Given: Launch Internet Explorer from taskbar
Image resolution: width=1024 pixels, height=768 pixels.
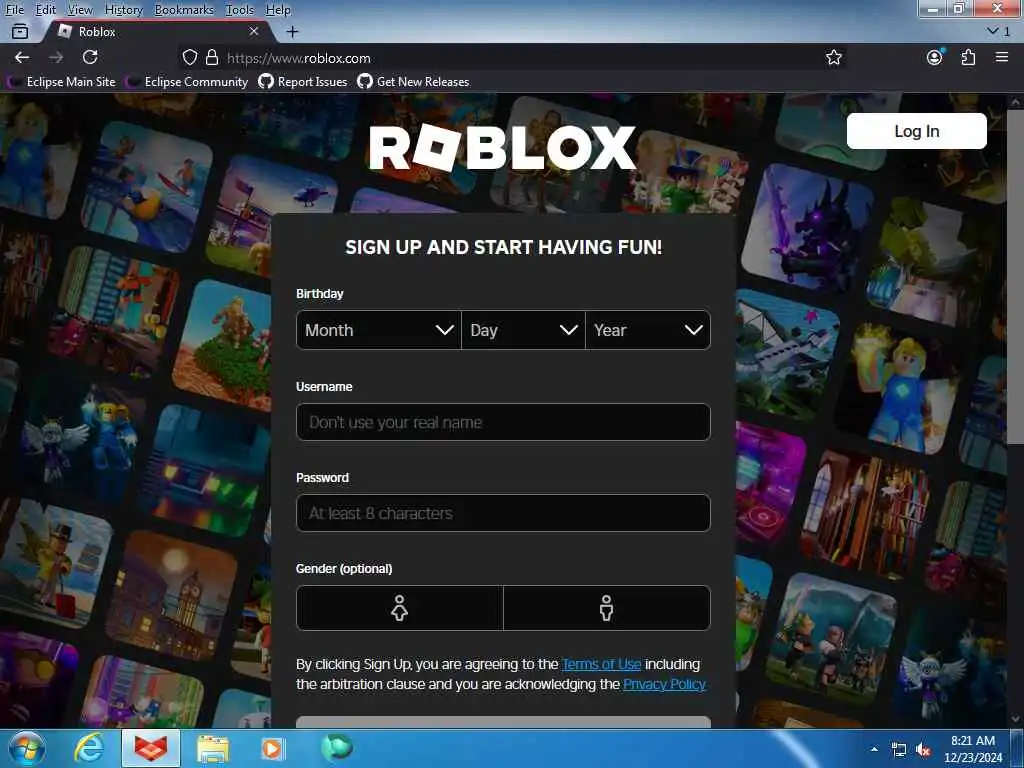Looking at the screenshot, I should point(89,748).
